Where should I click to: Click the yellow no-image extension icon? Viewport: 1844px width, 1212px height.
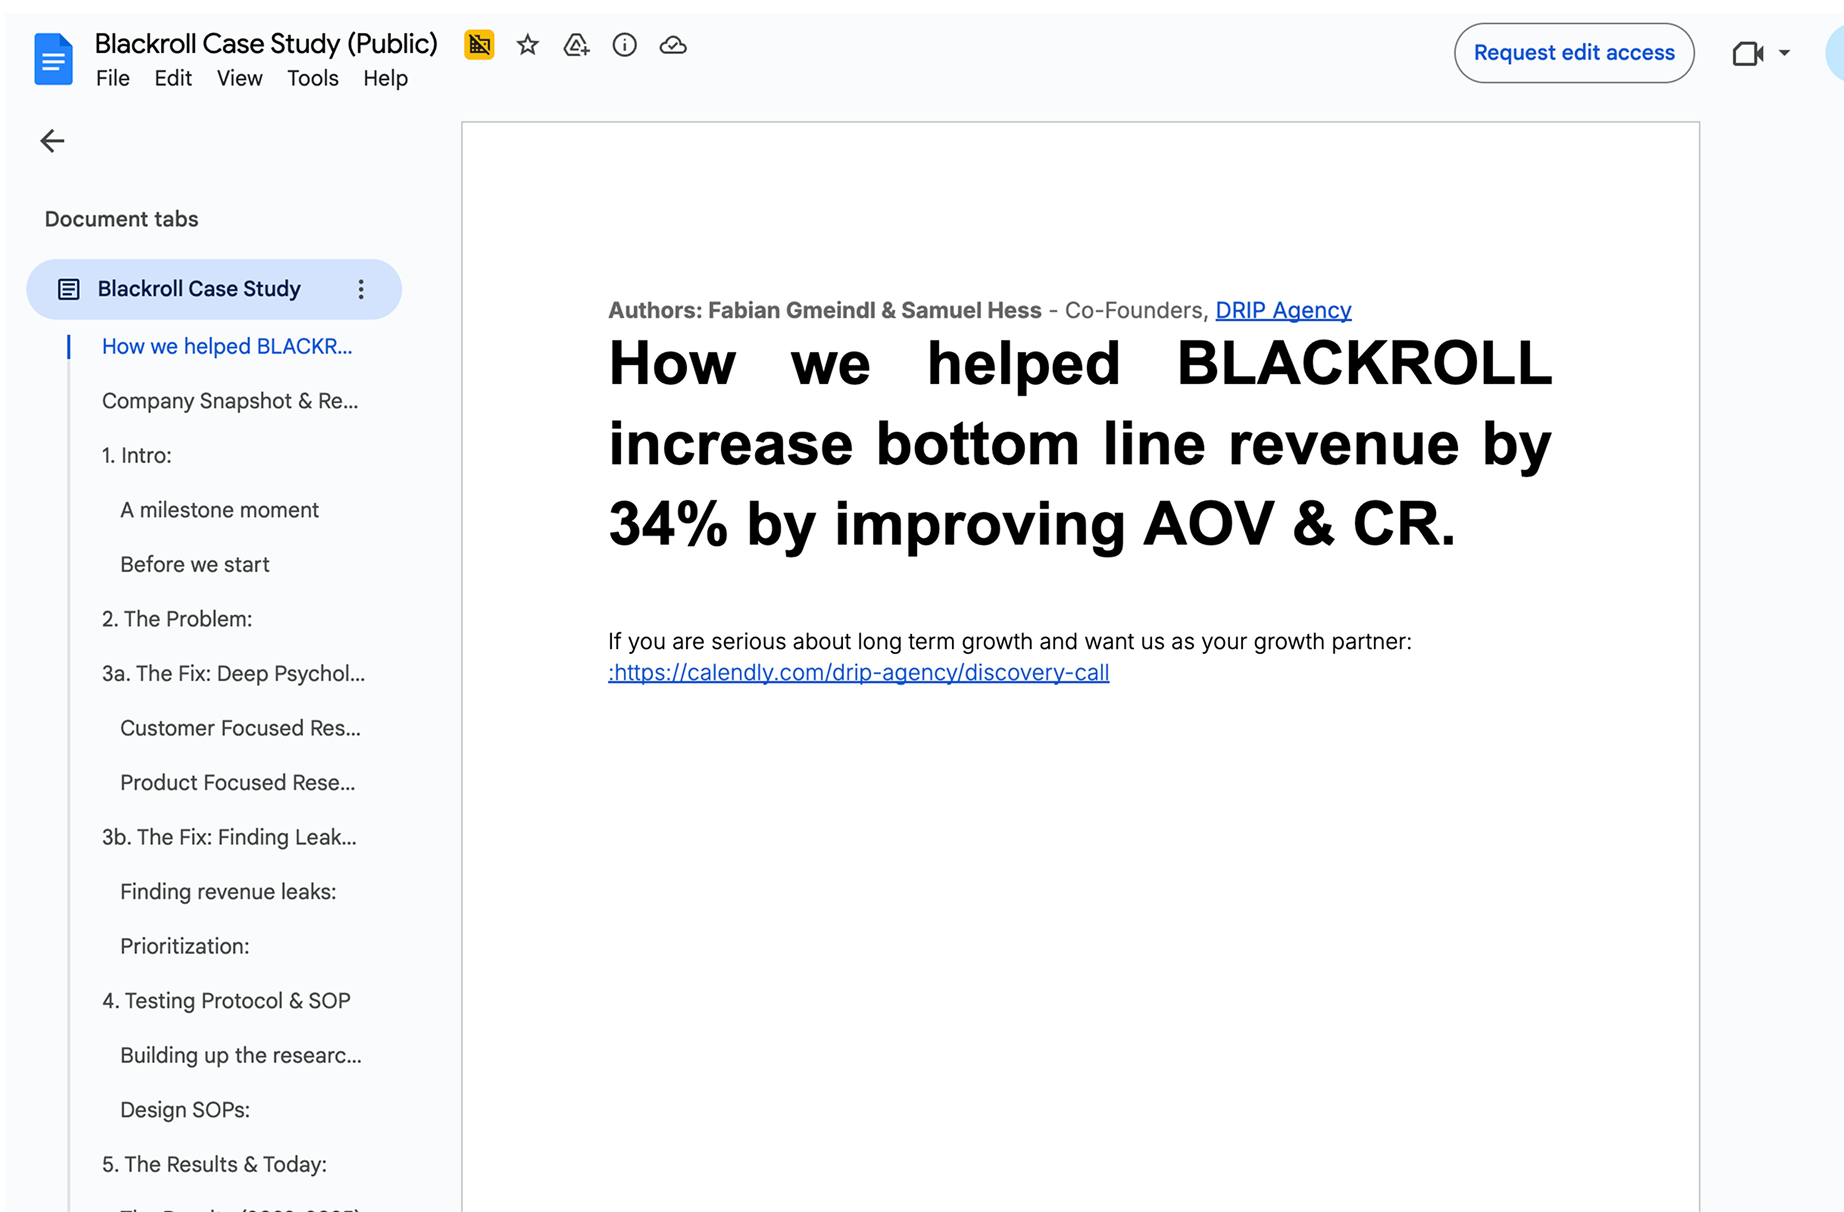pos(479,45)
